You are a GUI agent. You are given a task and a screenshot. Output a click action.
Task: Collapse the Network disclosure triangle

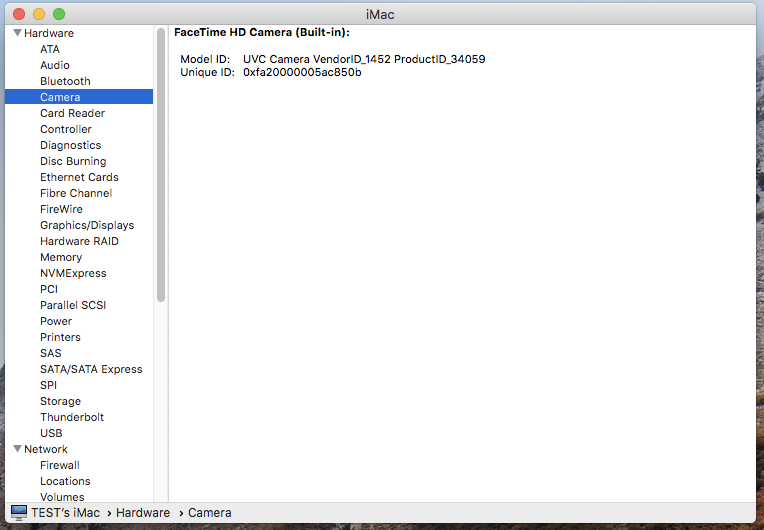[18, 449]
